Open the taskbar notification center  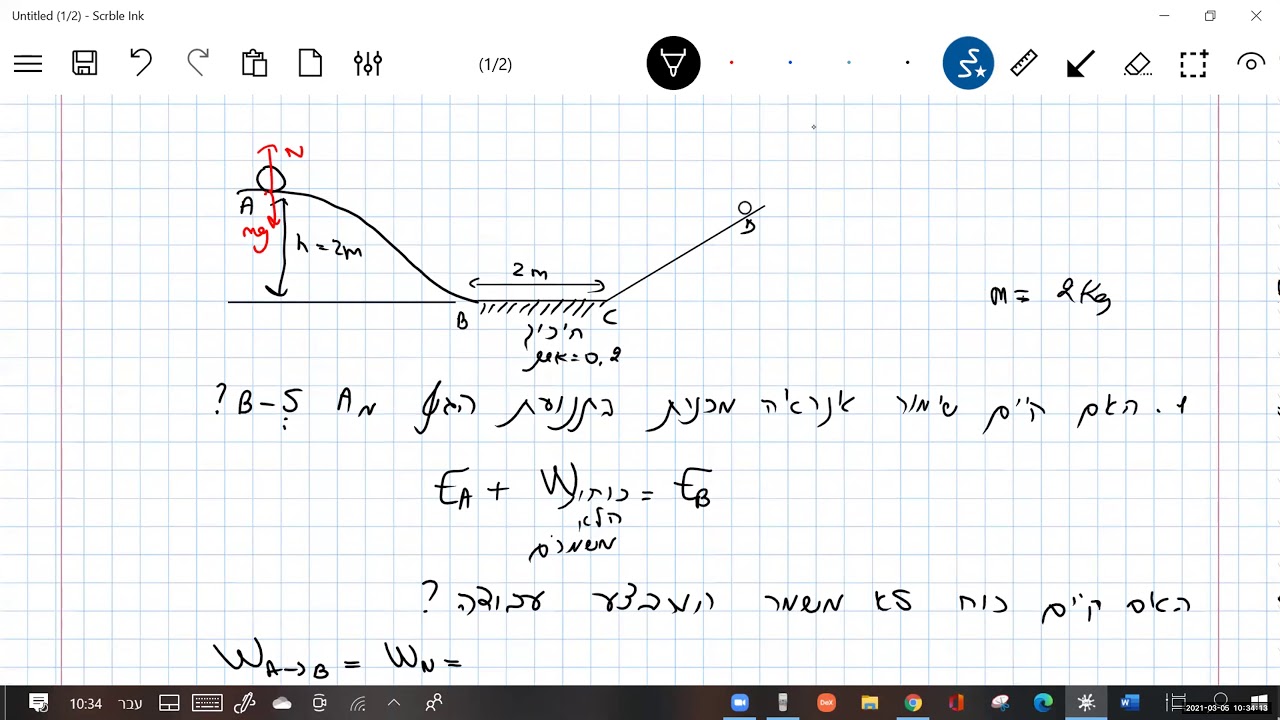coord(38,703)
